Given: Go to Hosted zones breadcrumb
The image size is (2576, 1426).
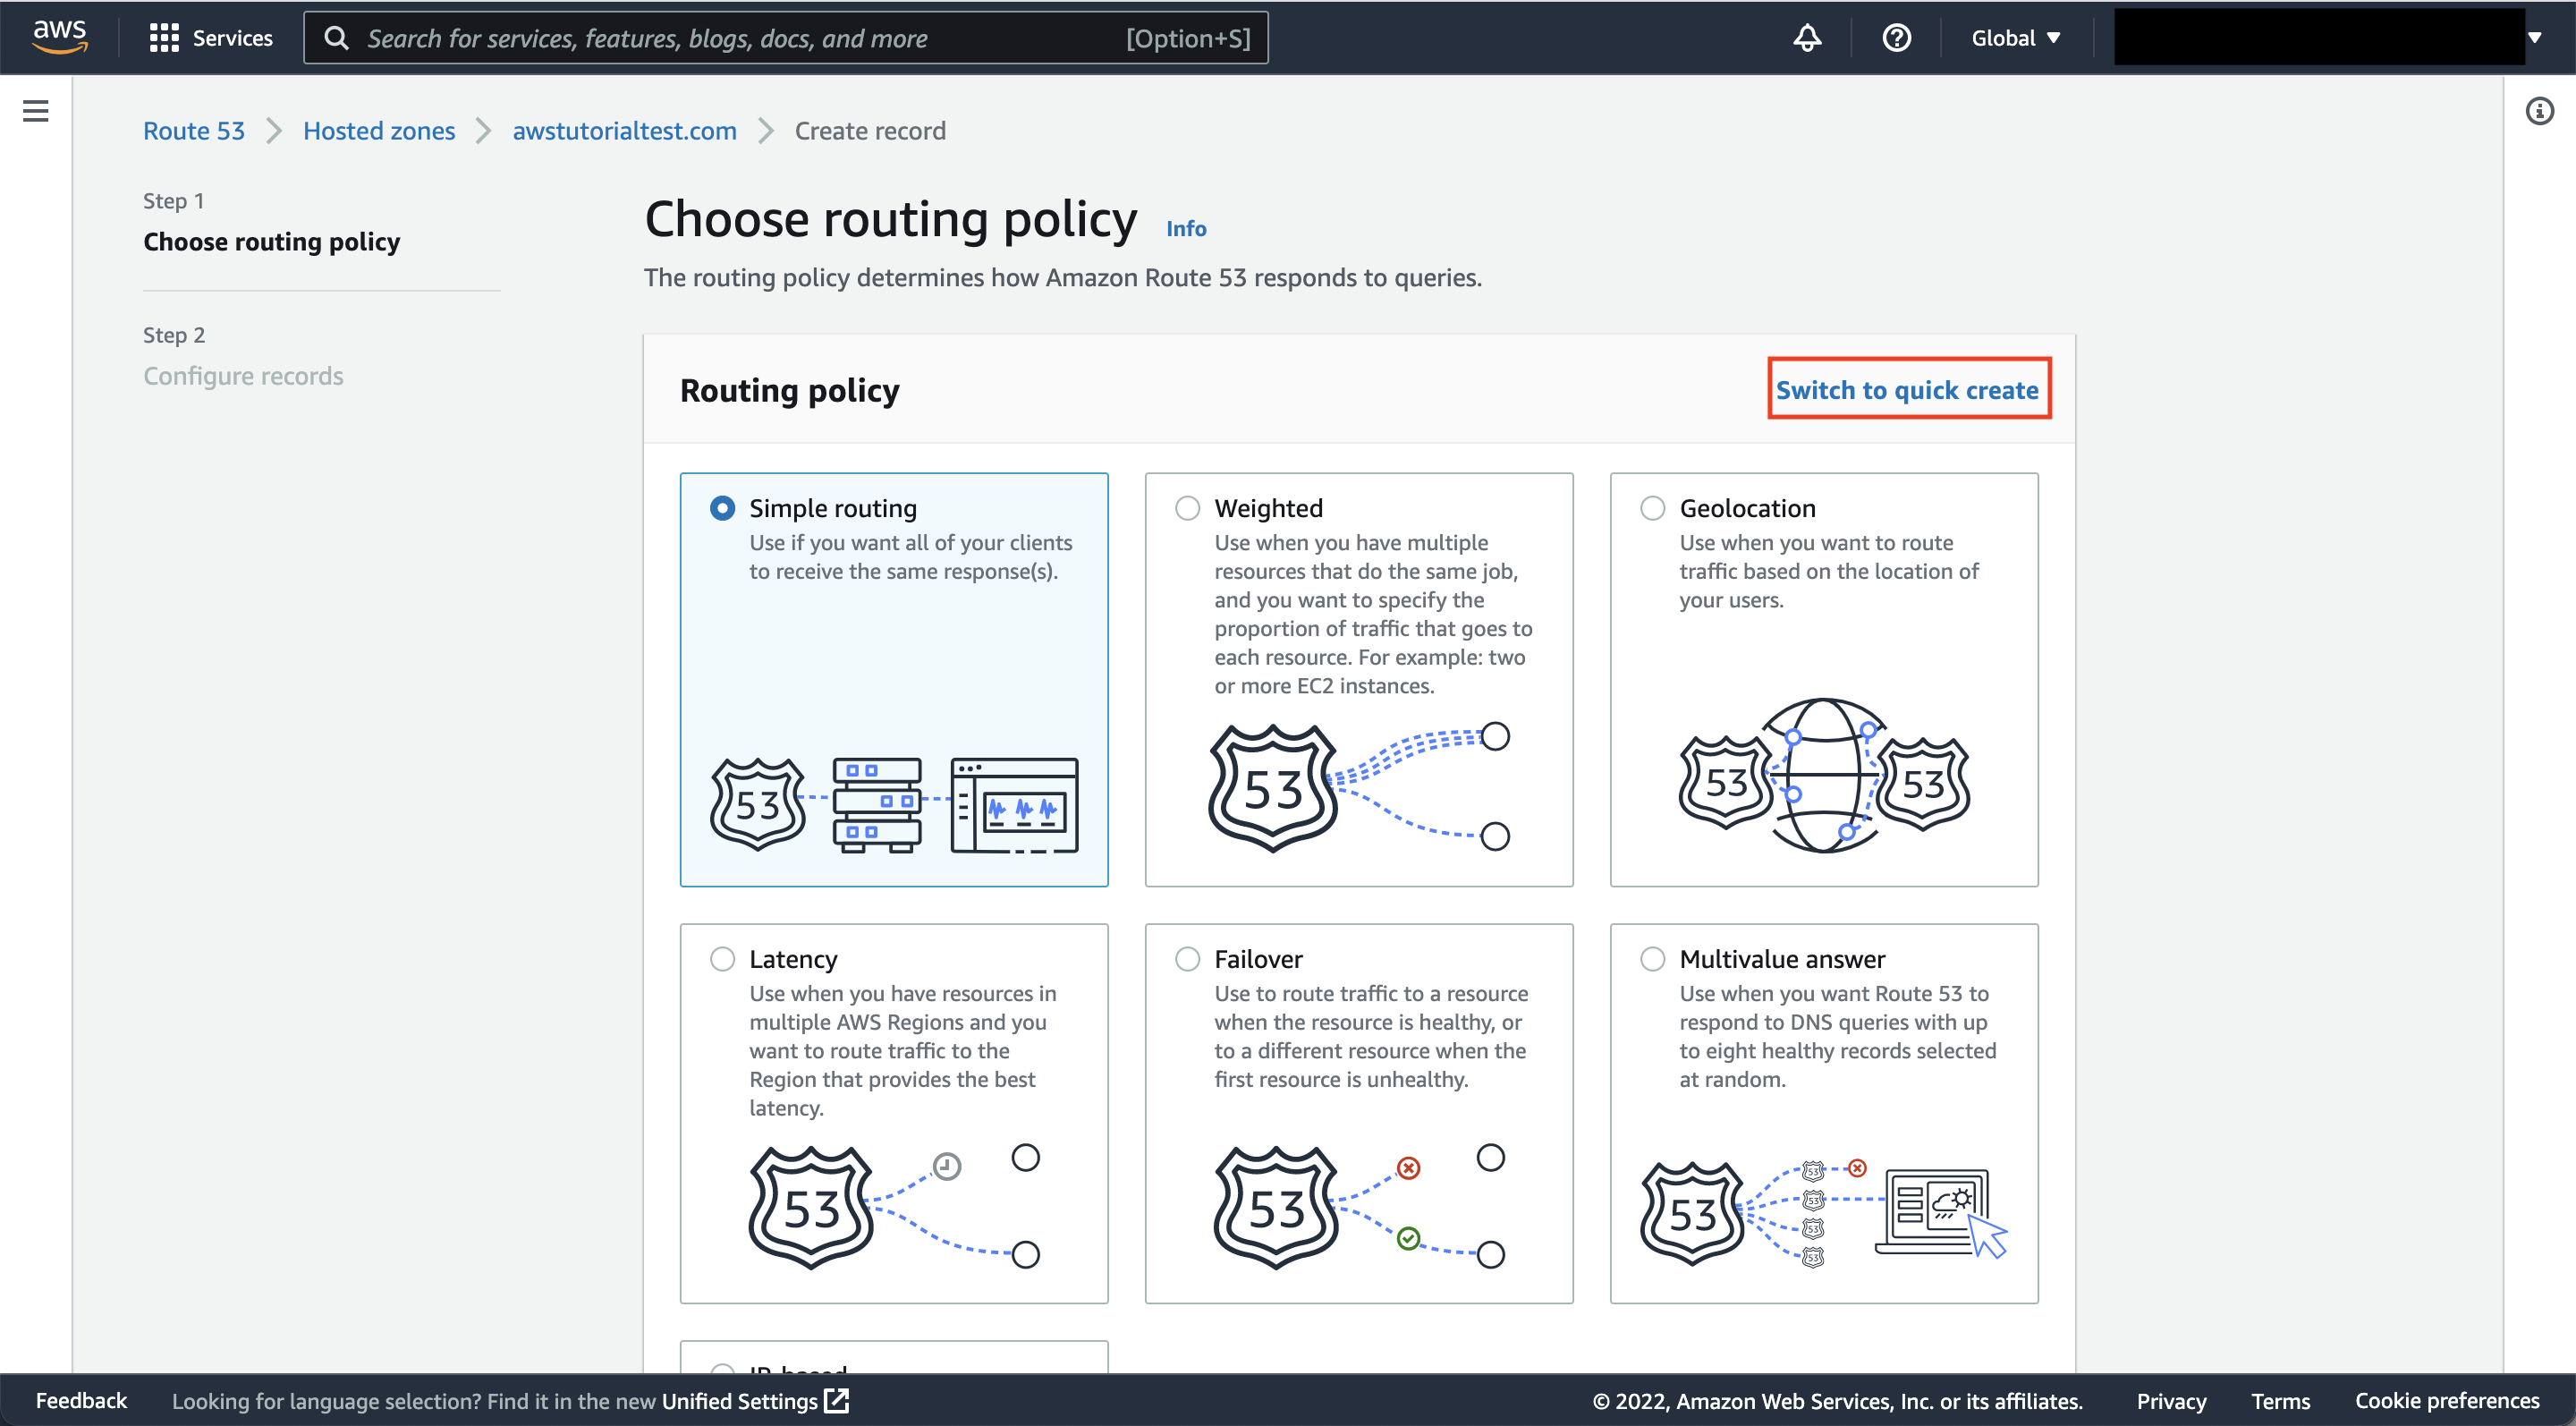Looking at the screenshot, I should click(x=378, y=131).
